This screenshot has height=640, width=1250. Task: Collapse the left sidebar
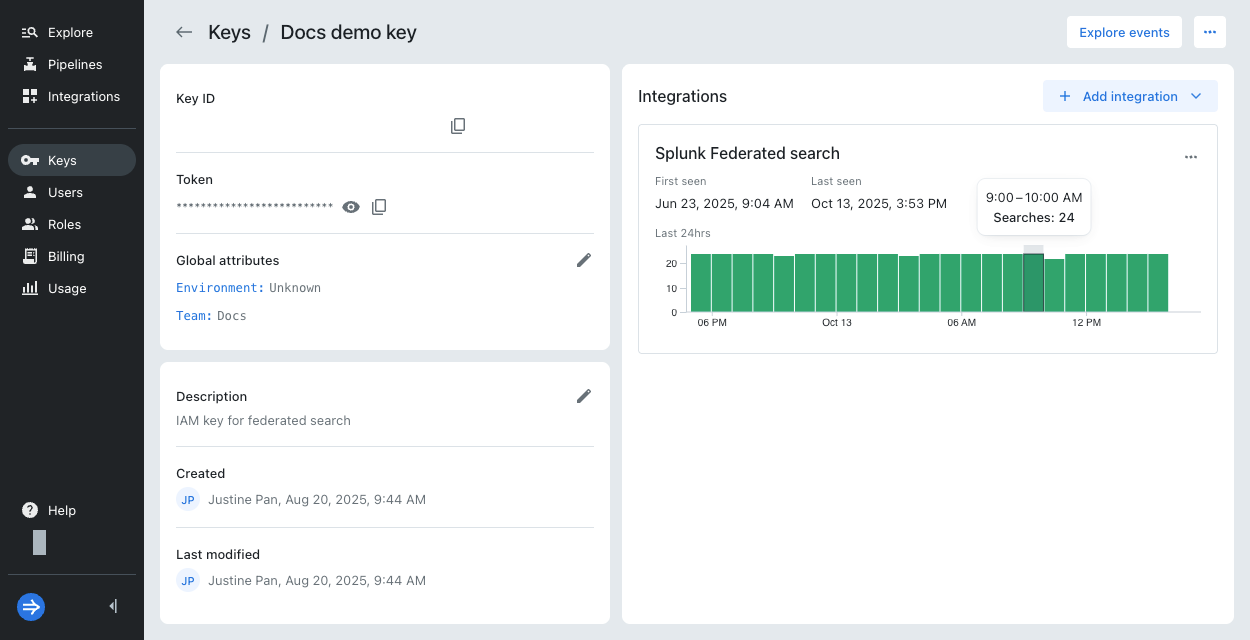[112, 605]
